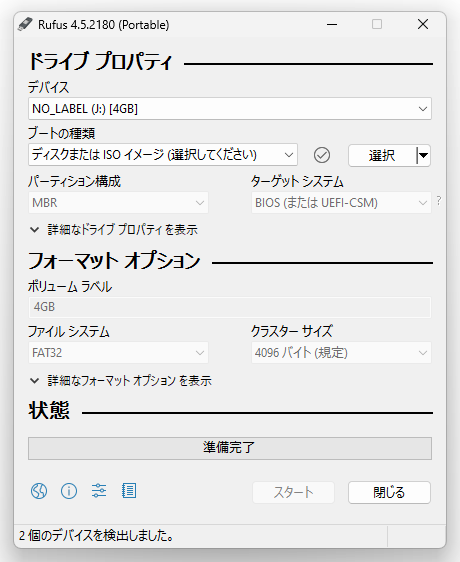This screenshot has height=562, width=460.
Task: Click the ドライブ プロパティ heading
Action: point(100,61)
